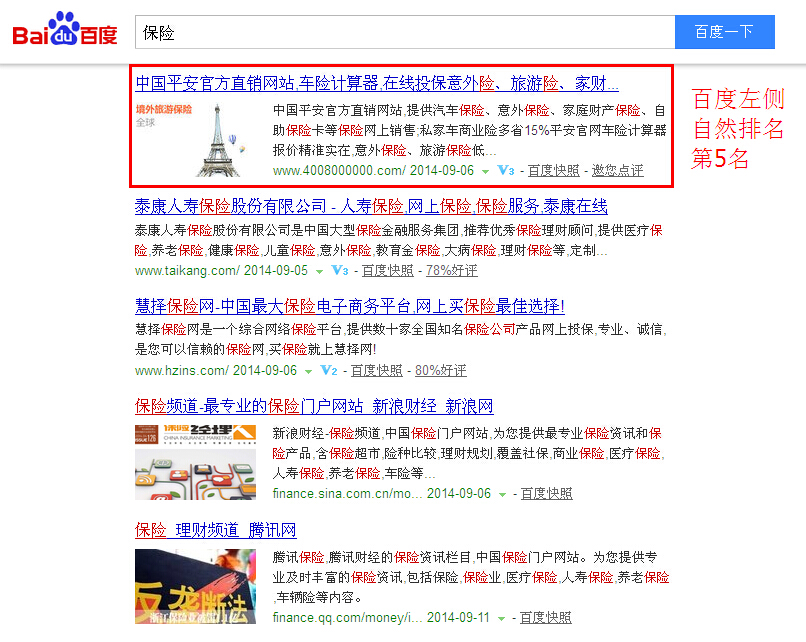Click the V3 badge on Ping An result
Screen dimensions: 806x642
click(x=506, y=171)
